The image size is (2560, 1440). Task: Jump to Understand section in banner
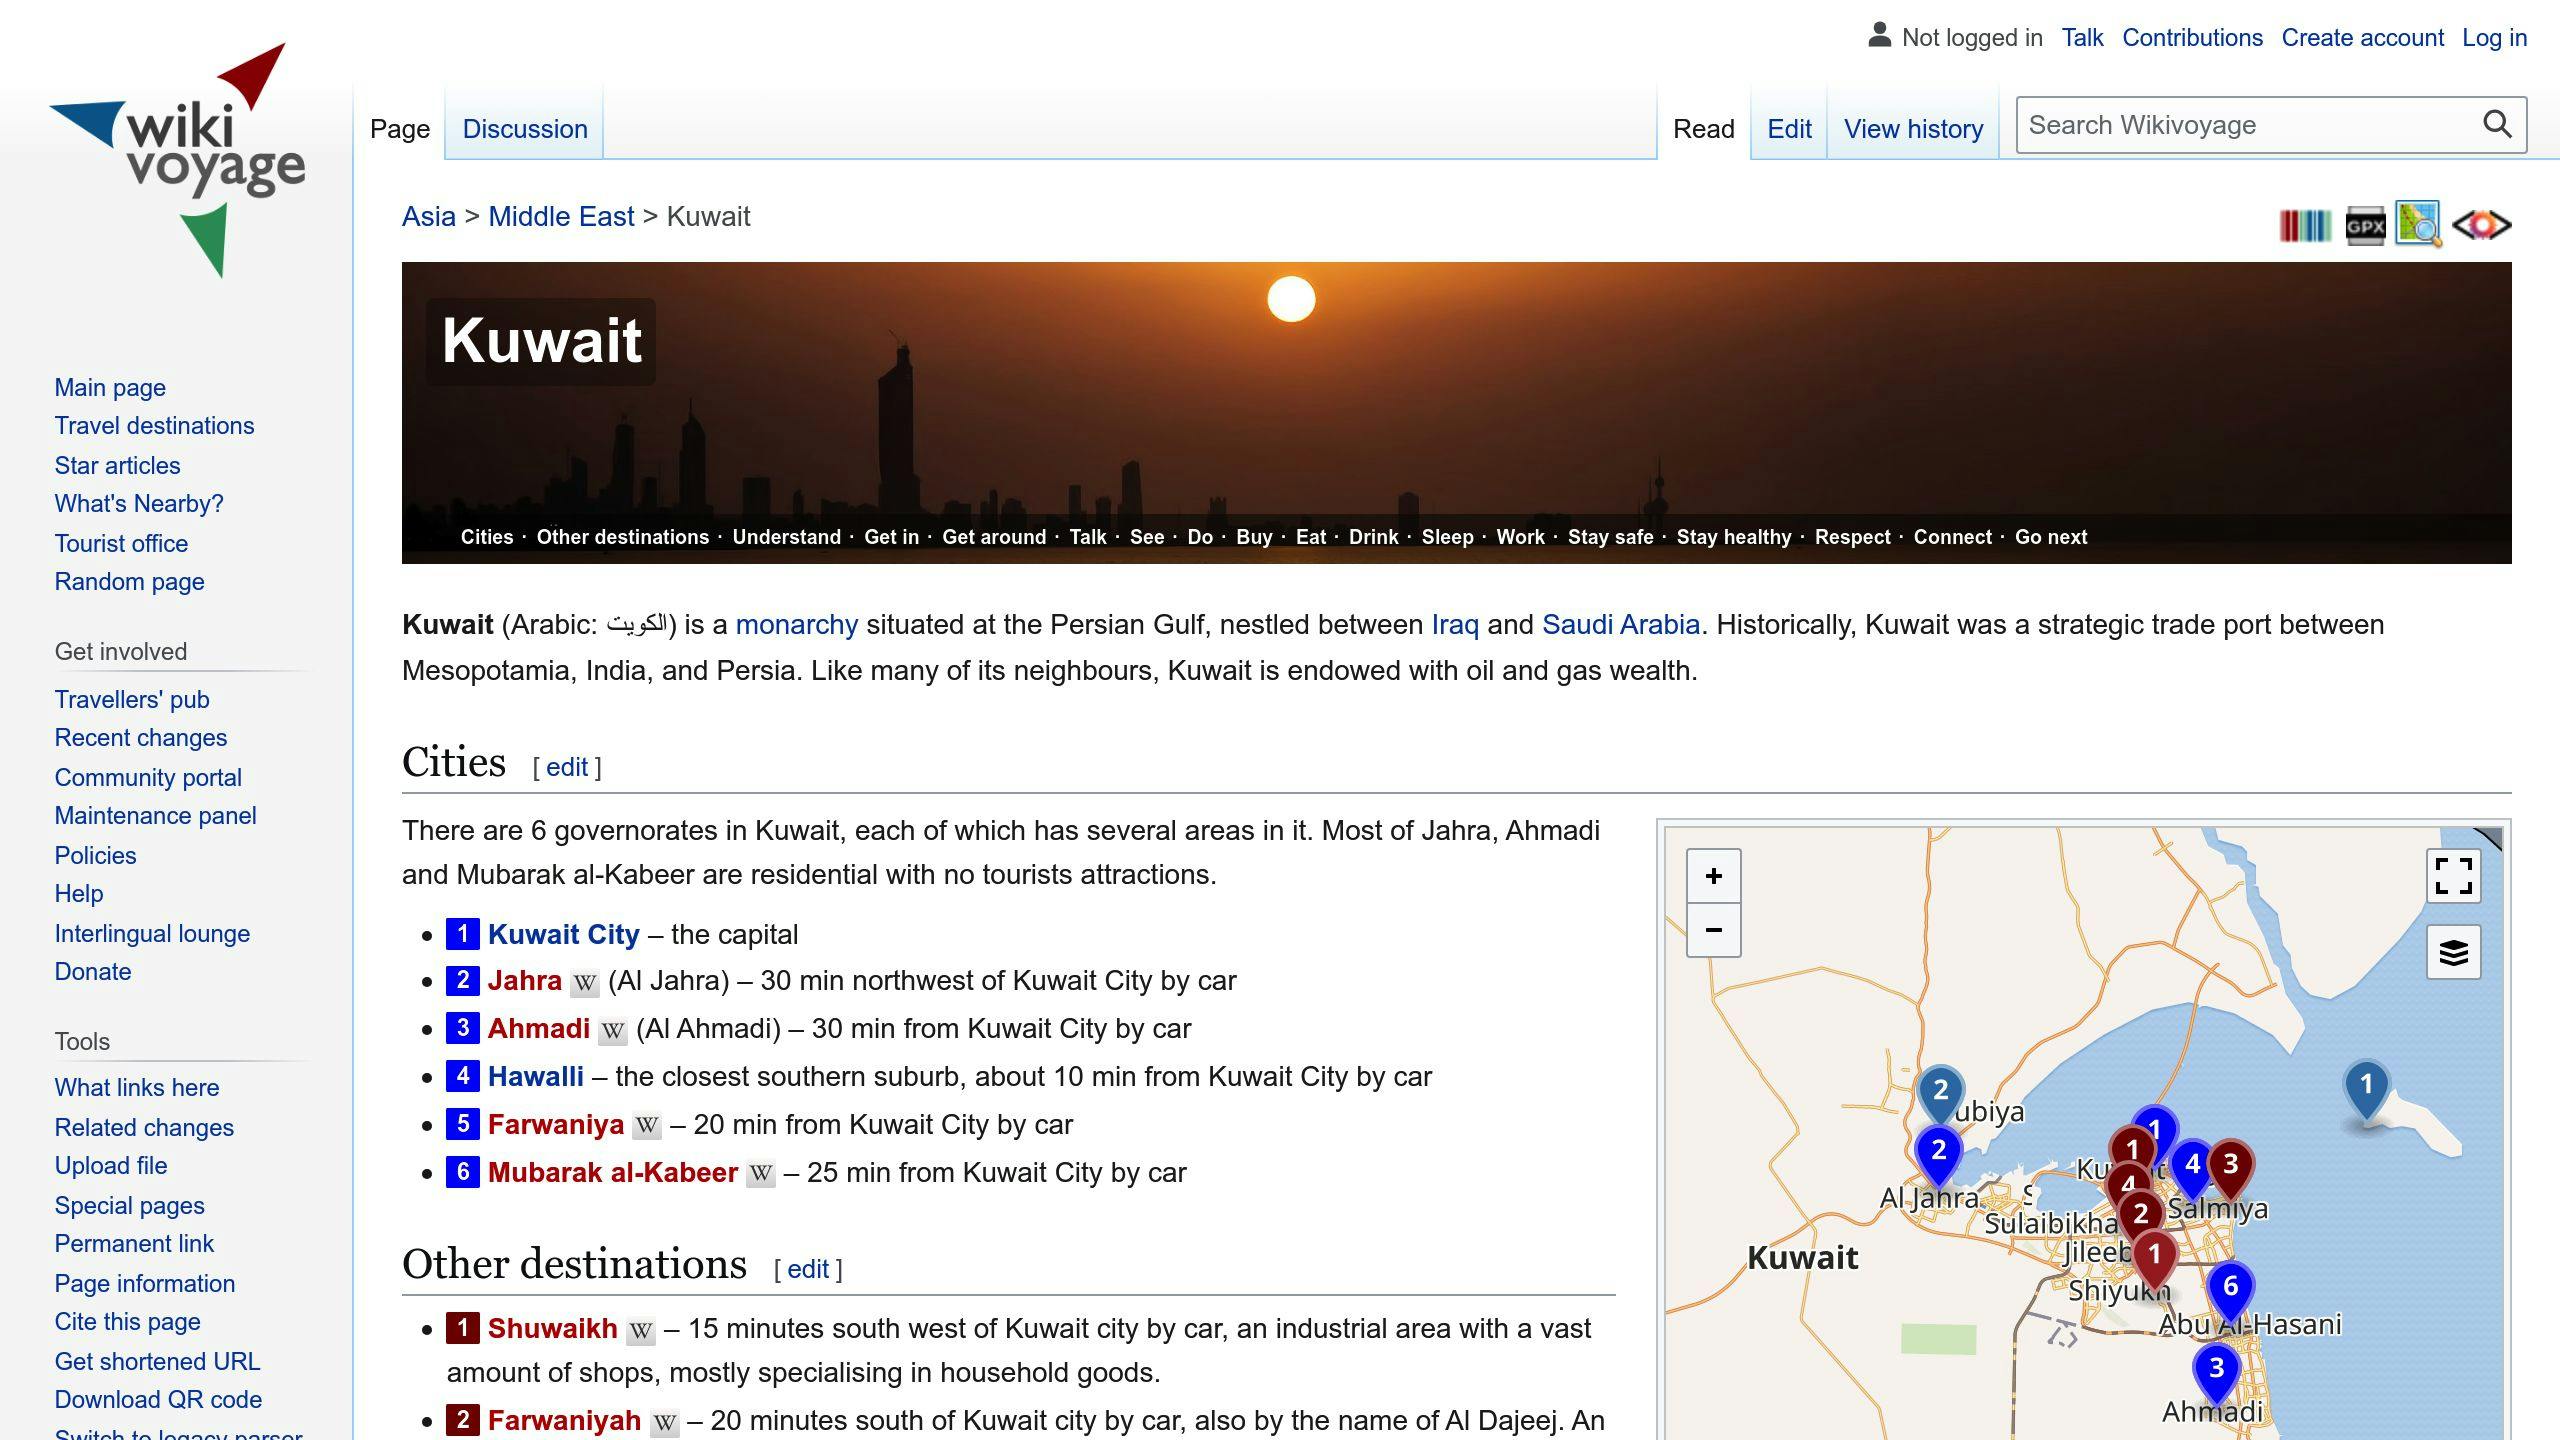[786, 537]
